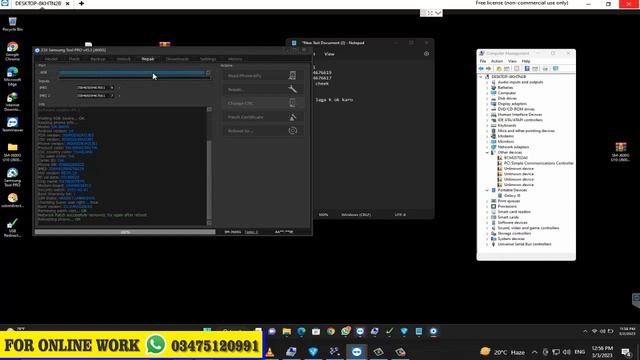Image resolution: width=640 pixels, height=360 pixels.
Task: Open Internet Download Manager desktop icon
Action: [x=12, y=102]
